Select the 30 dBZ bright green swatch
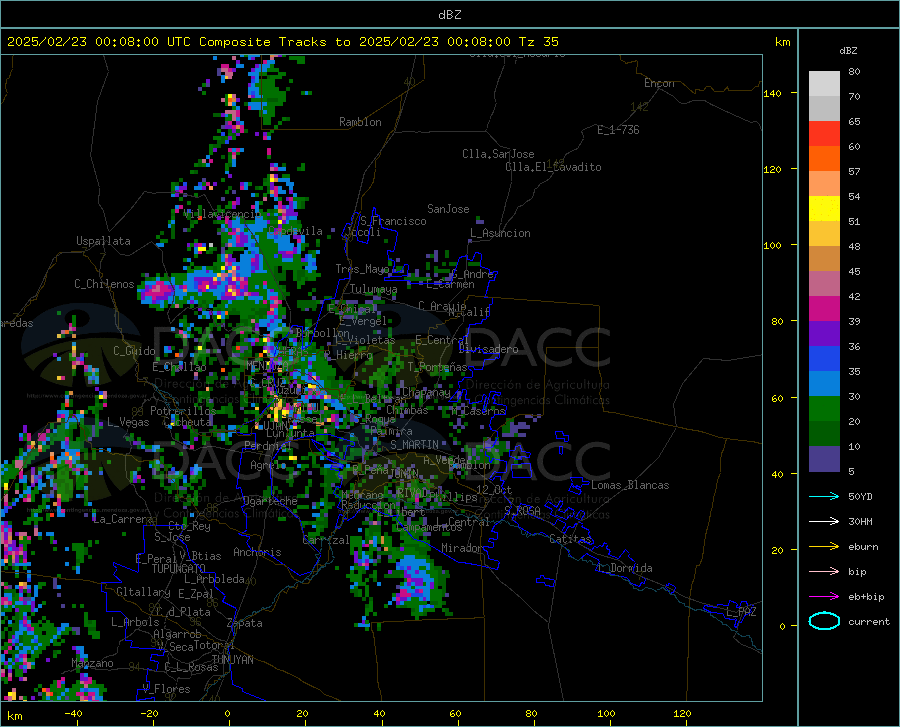The height and width of the screenshot is (727, 900). pos(824,409)
